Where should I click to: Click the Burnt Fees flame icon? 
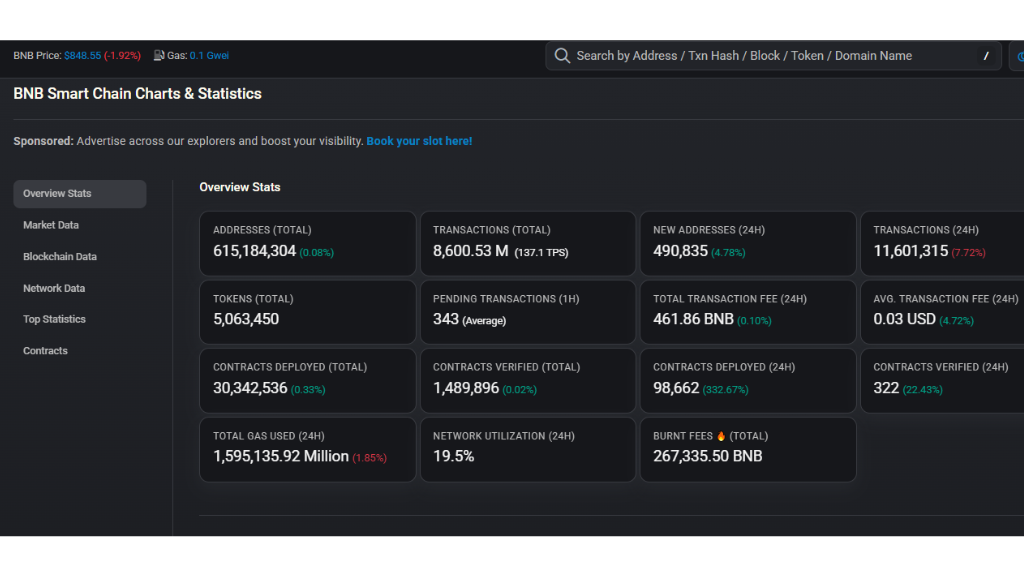pos(721,436)
